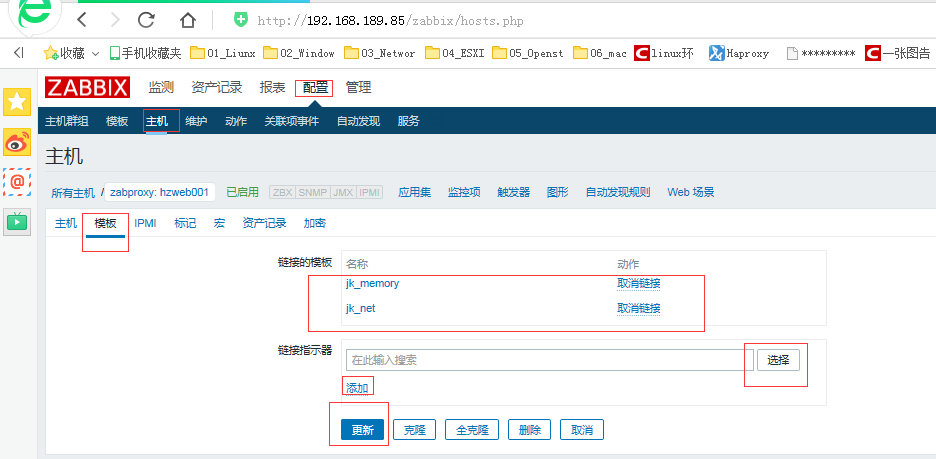Open the 监控项 link

464,192
